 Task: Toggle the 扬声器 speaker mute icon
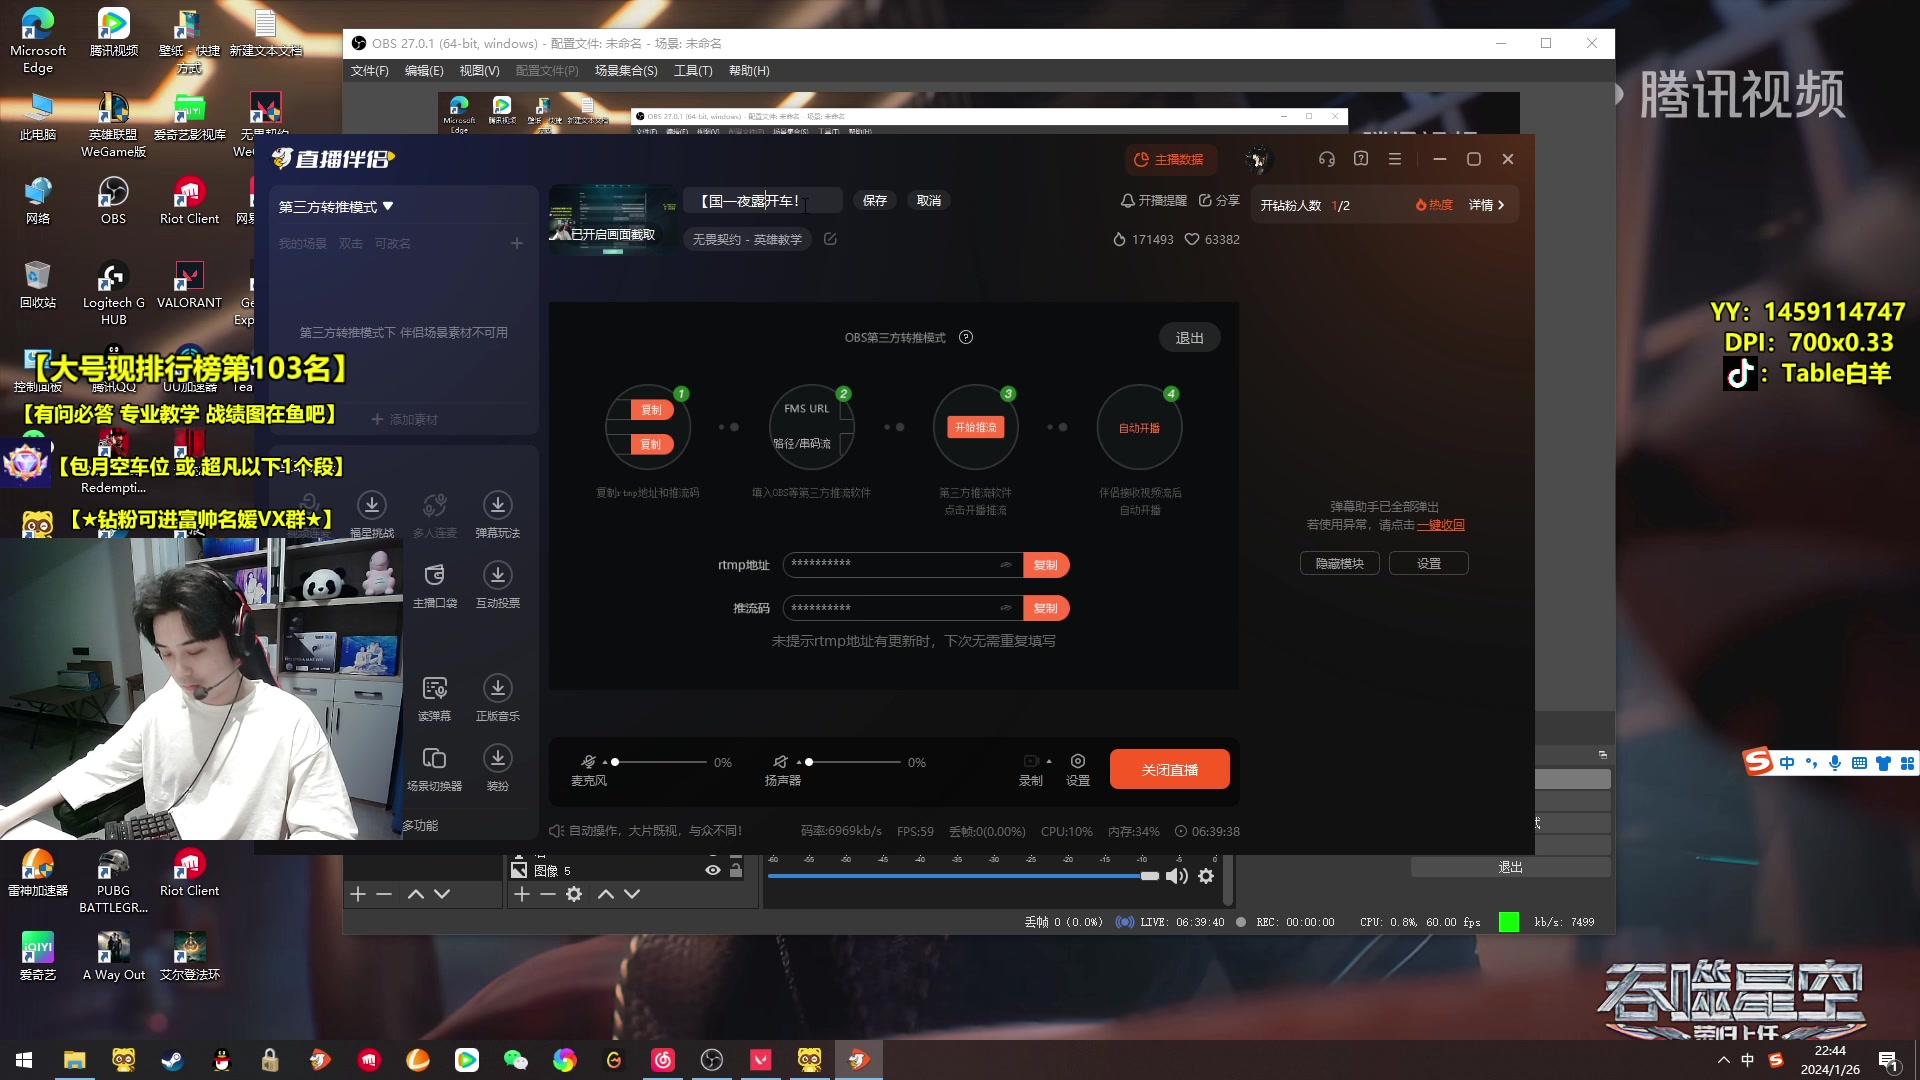click(781, 762)
